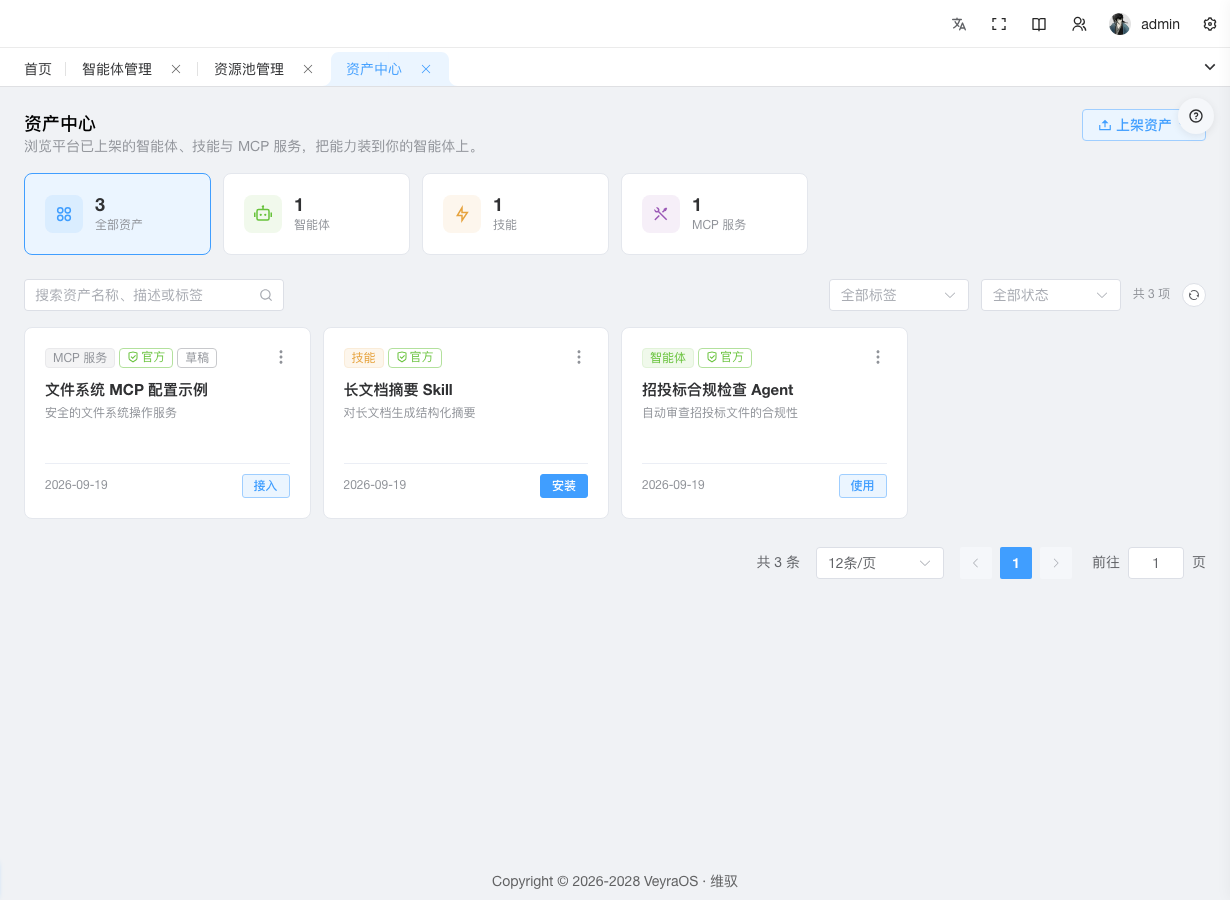The width and height of the screenshot is (1230, 900).
Task: Click the 草稿 tag on MCP card
Action: point(197,357)
